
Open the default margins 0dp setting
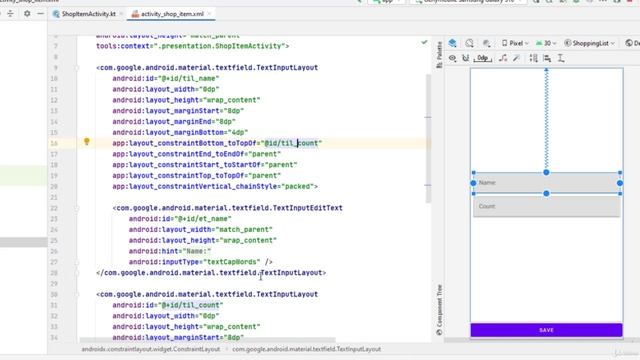point(482,58)
